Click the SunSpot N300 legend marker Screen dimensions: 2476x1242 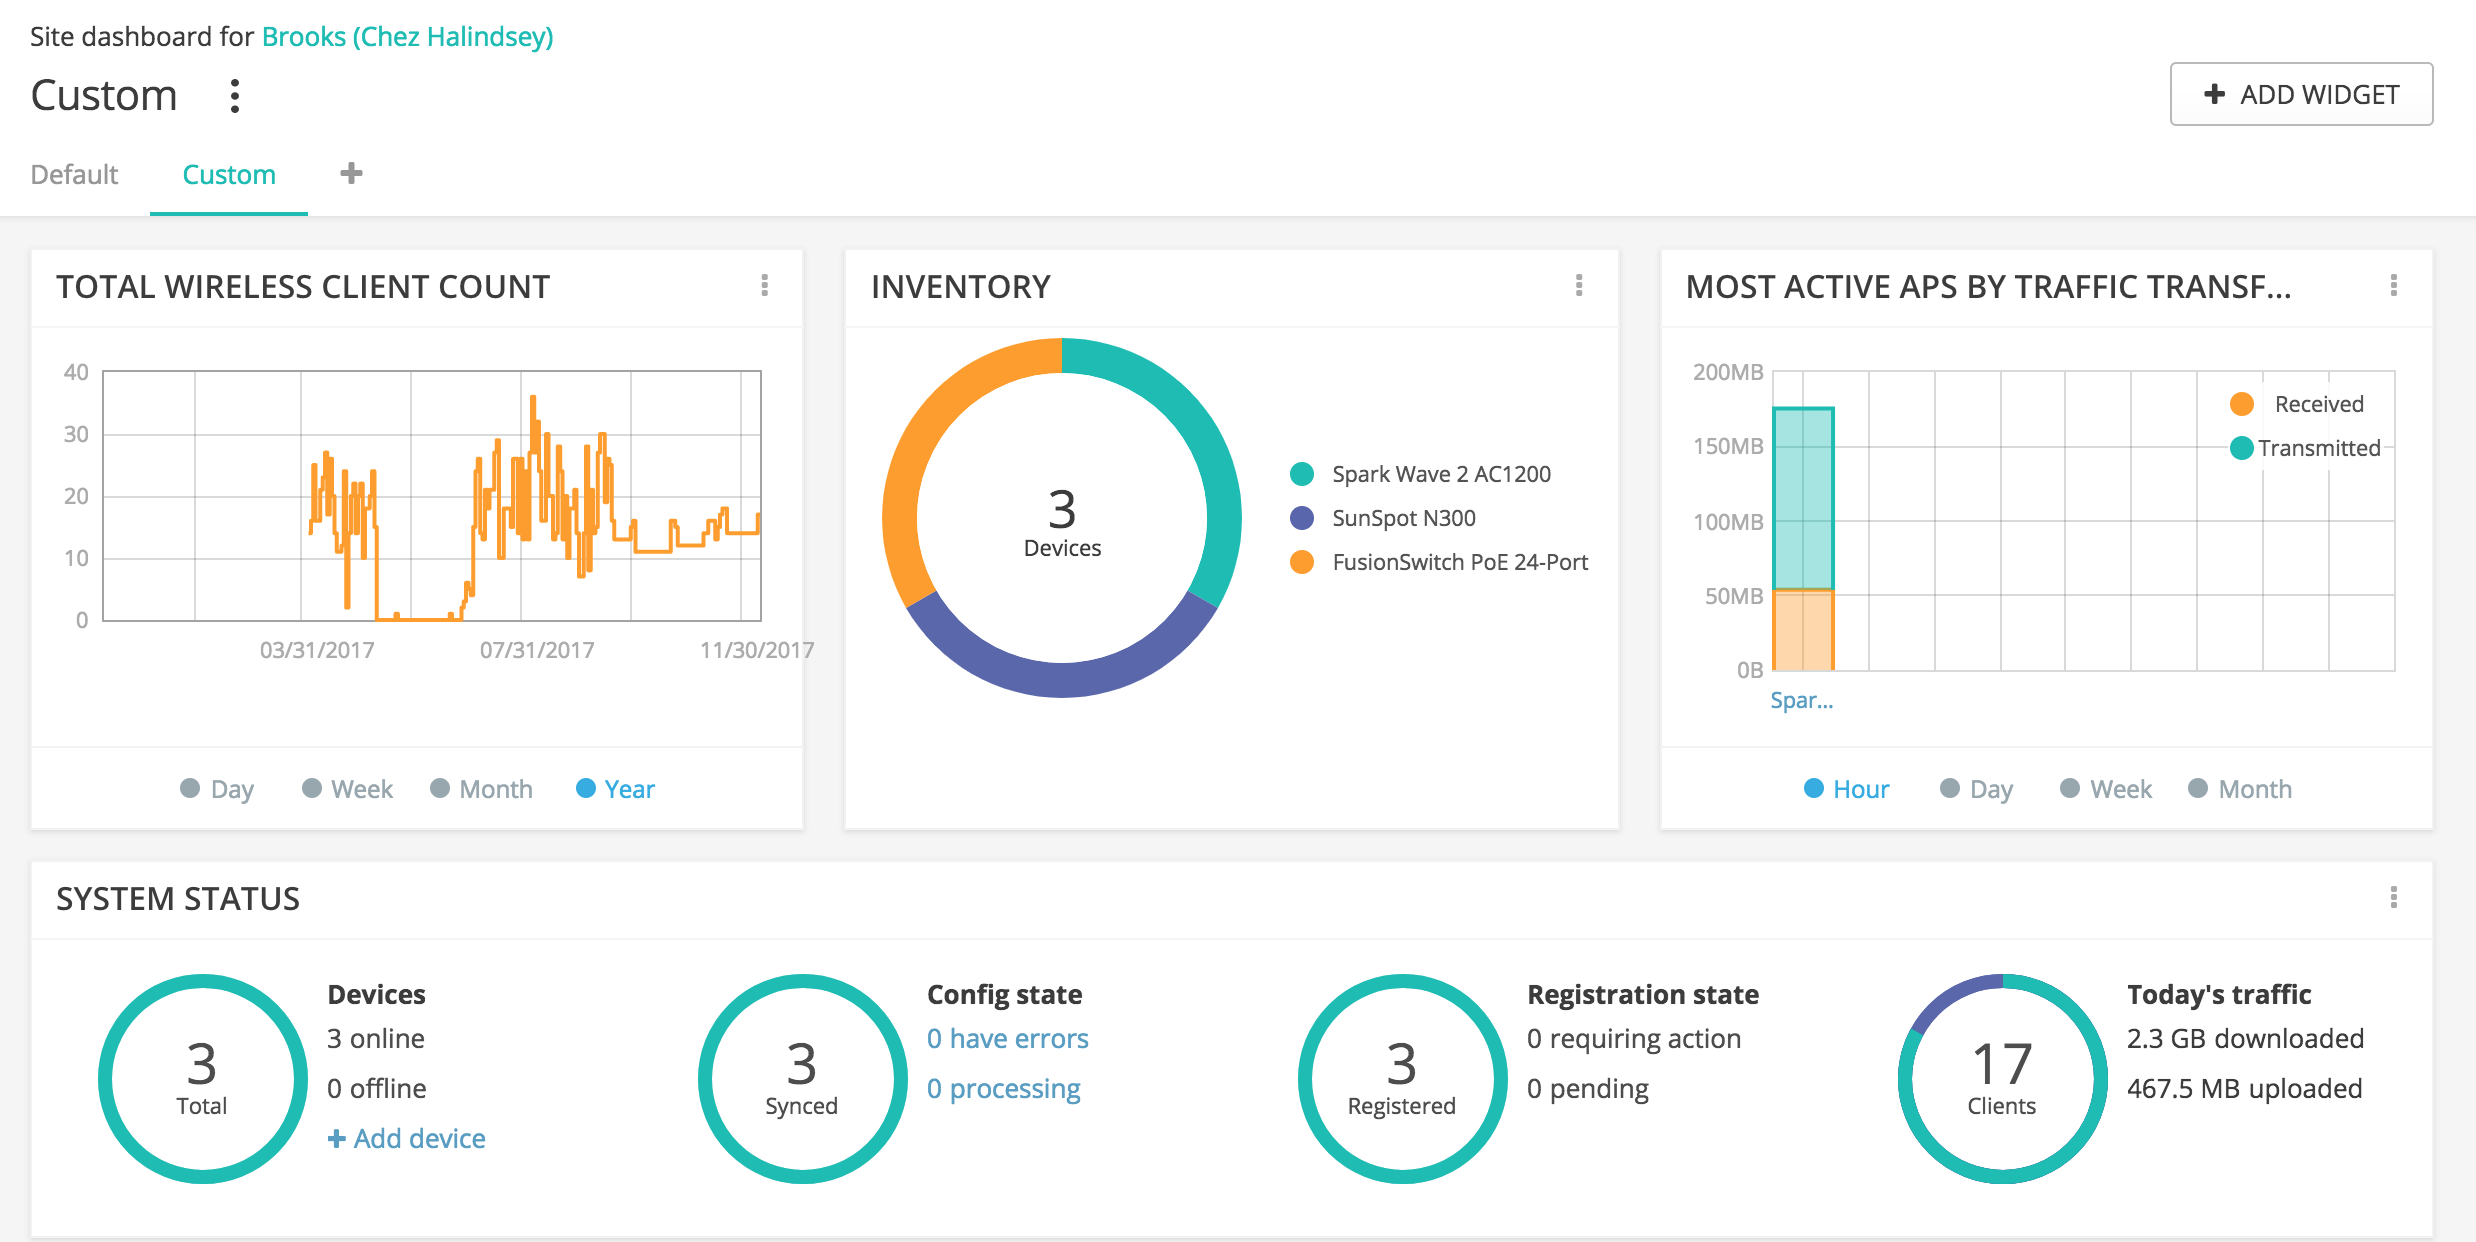click(1301, 518)
